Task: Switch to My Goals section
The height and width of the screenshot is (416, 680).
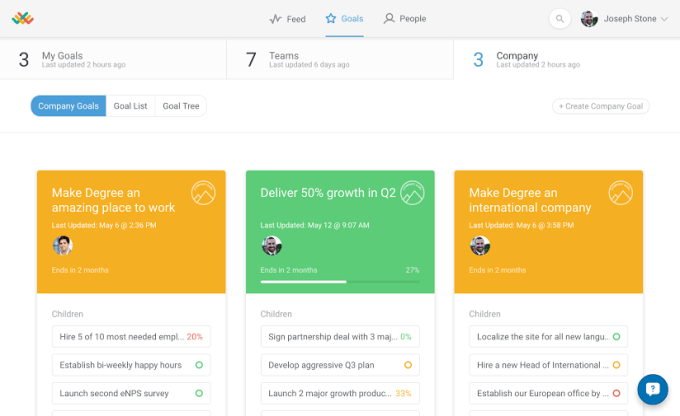Action: pyautogui.click(x=113, y=59)
